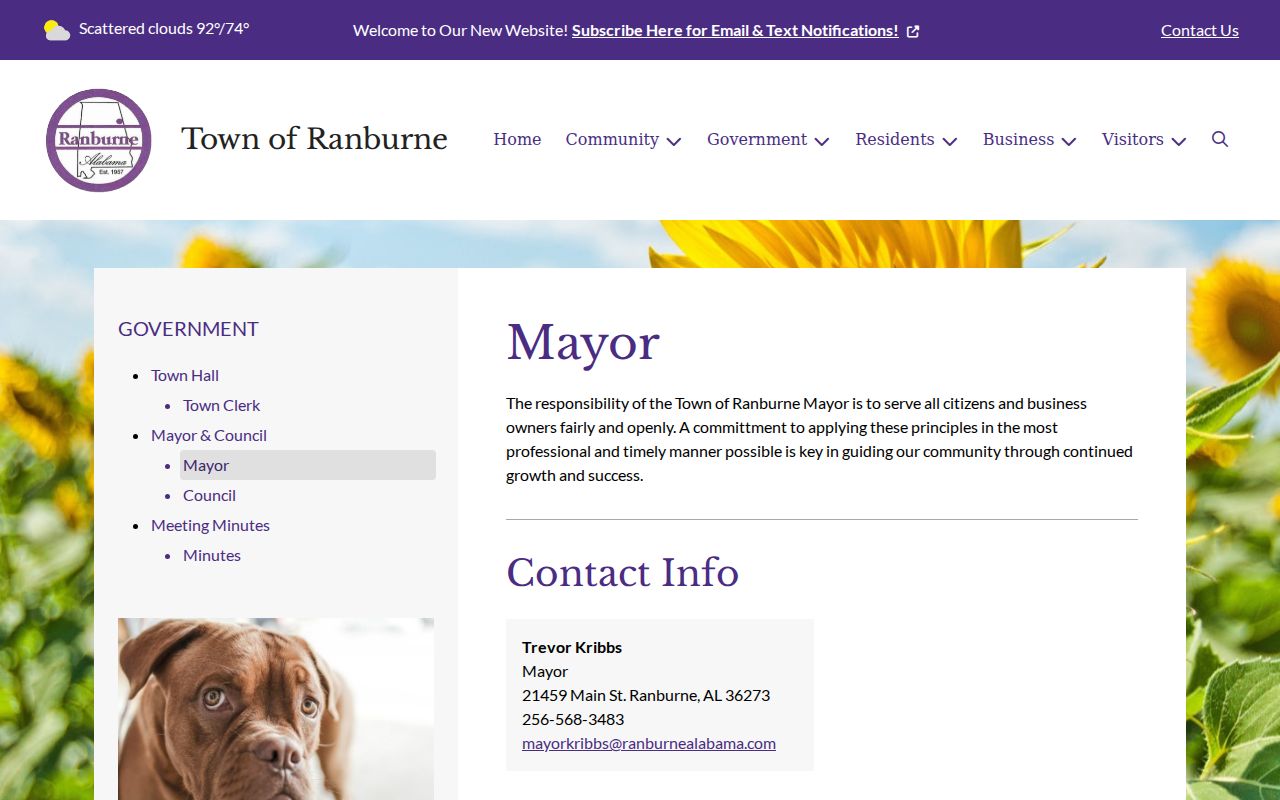Click the Contact Us link

coord(1200,30)
